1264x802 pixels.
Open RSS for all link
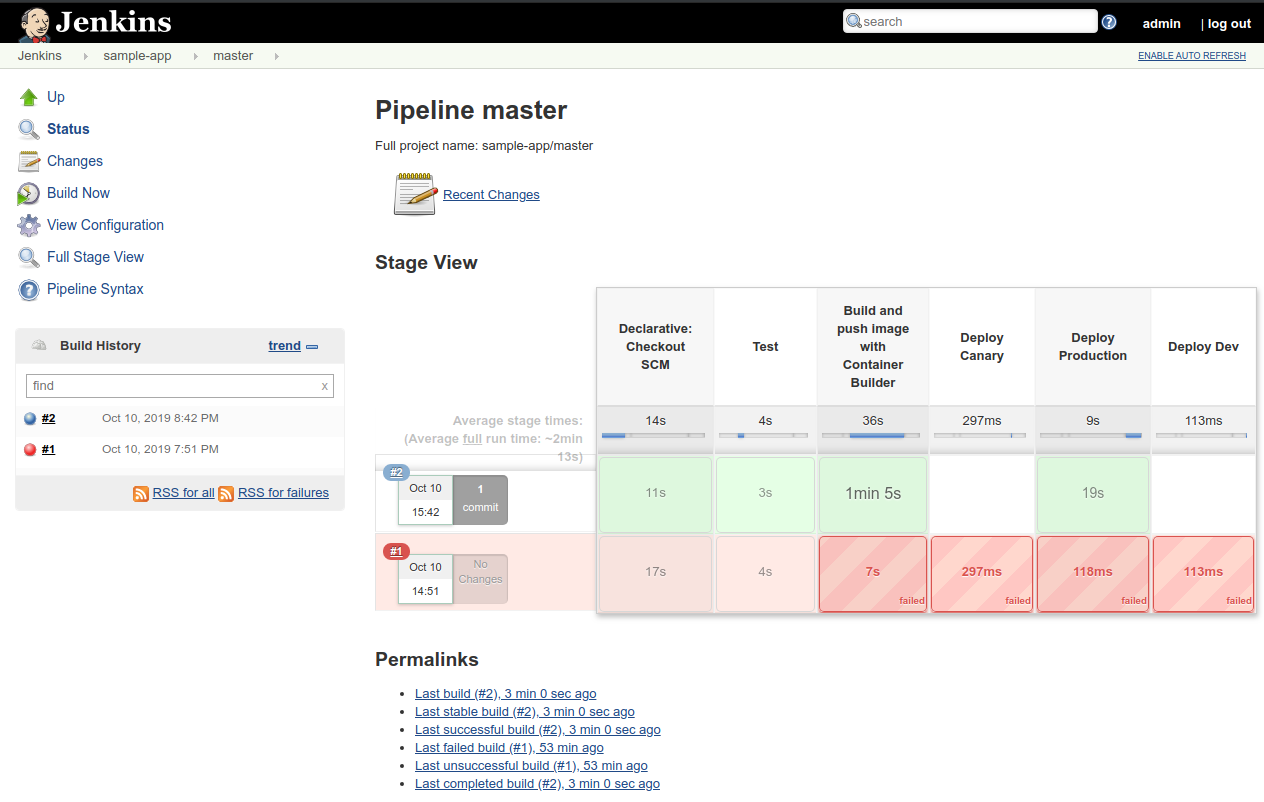coord(184,493)
